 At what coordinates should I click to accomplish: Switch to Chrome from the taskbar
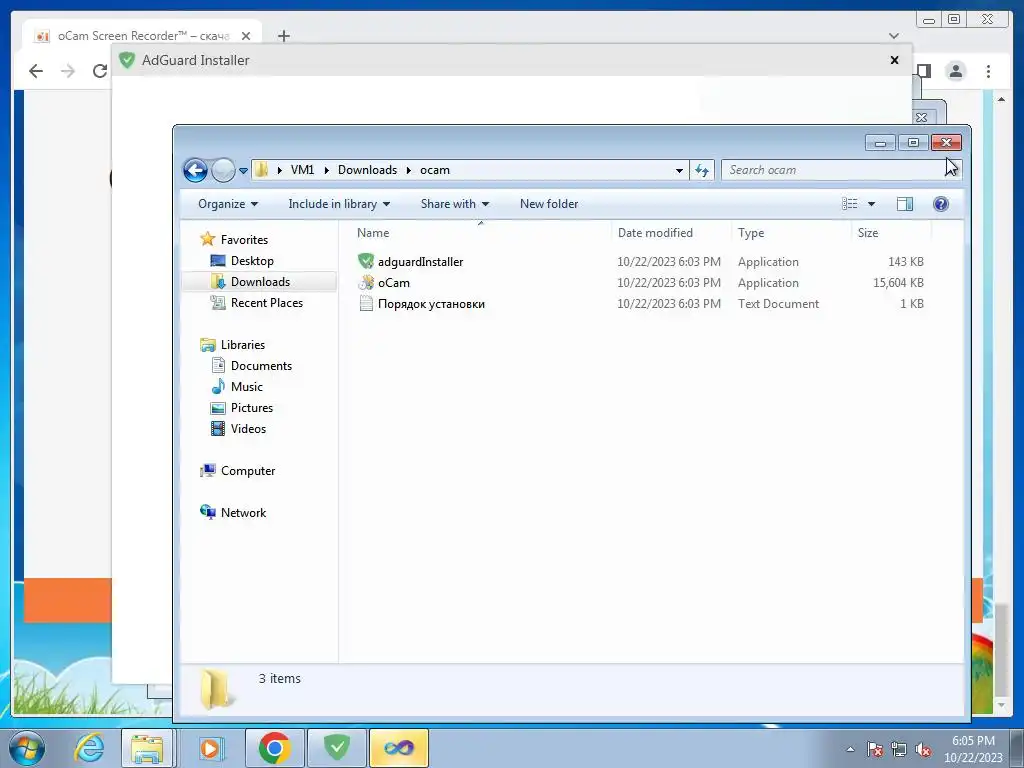(274, 748)
